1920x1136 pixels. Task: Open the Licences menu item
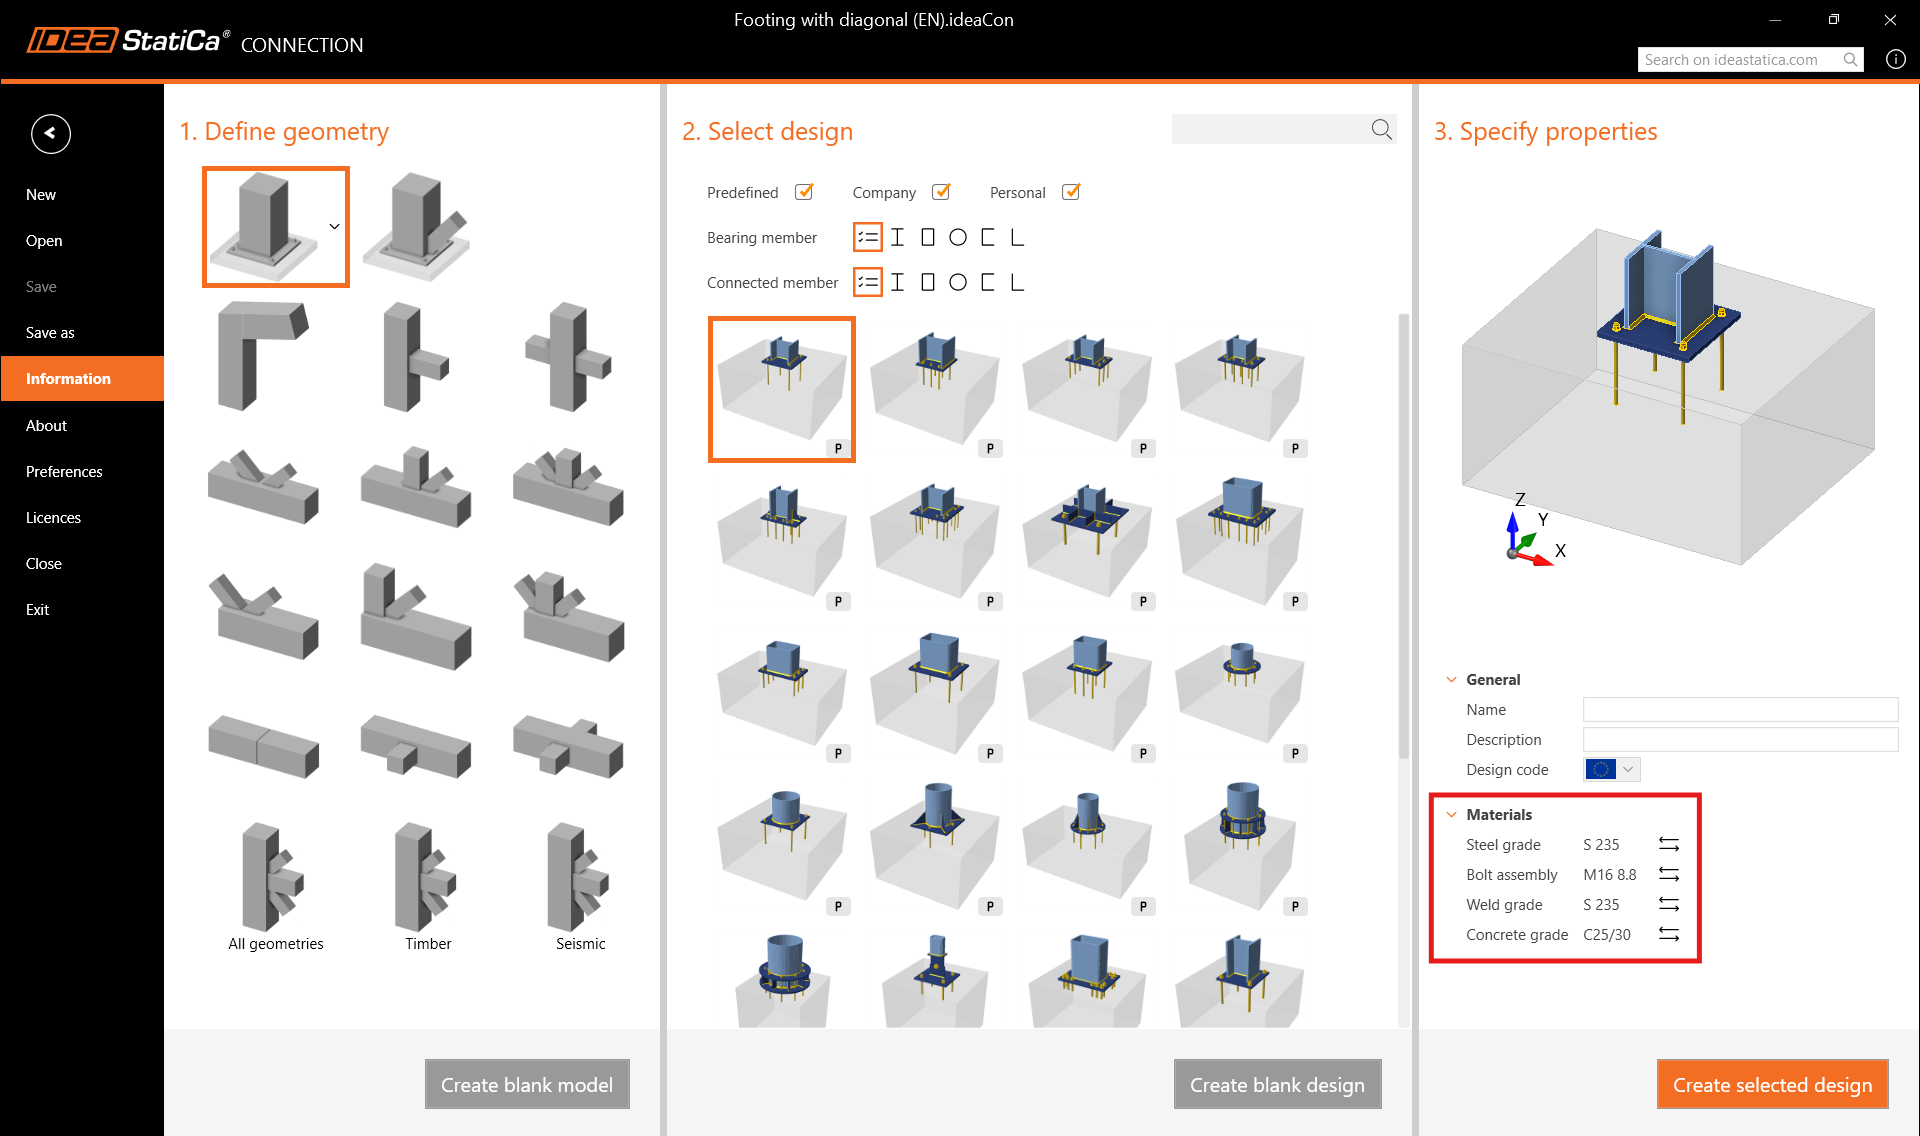(x=82, y=517)
